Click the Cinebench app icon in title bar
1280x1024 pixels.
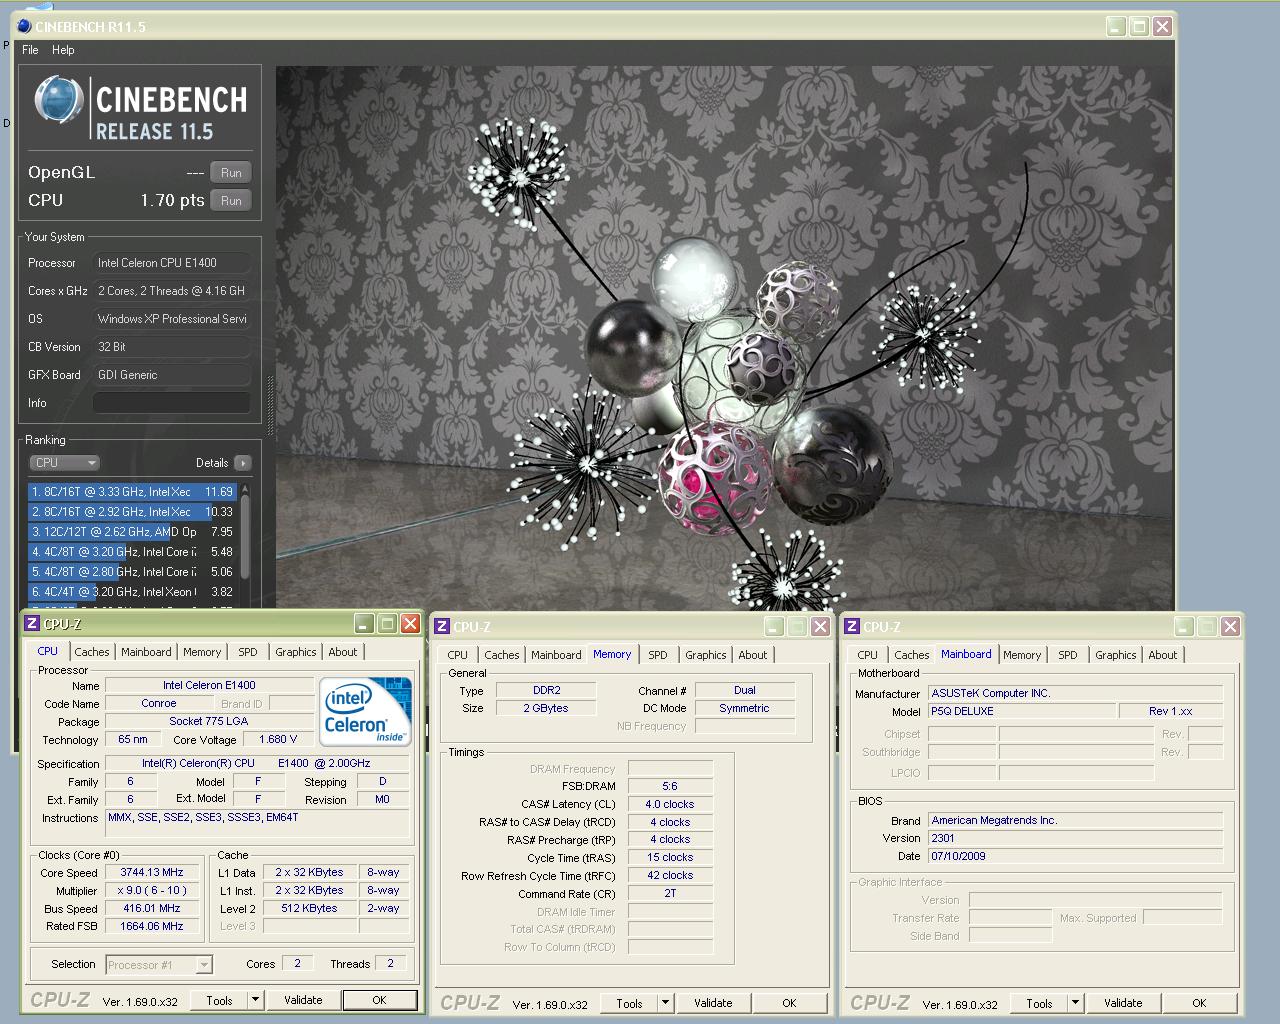[25, 26]
